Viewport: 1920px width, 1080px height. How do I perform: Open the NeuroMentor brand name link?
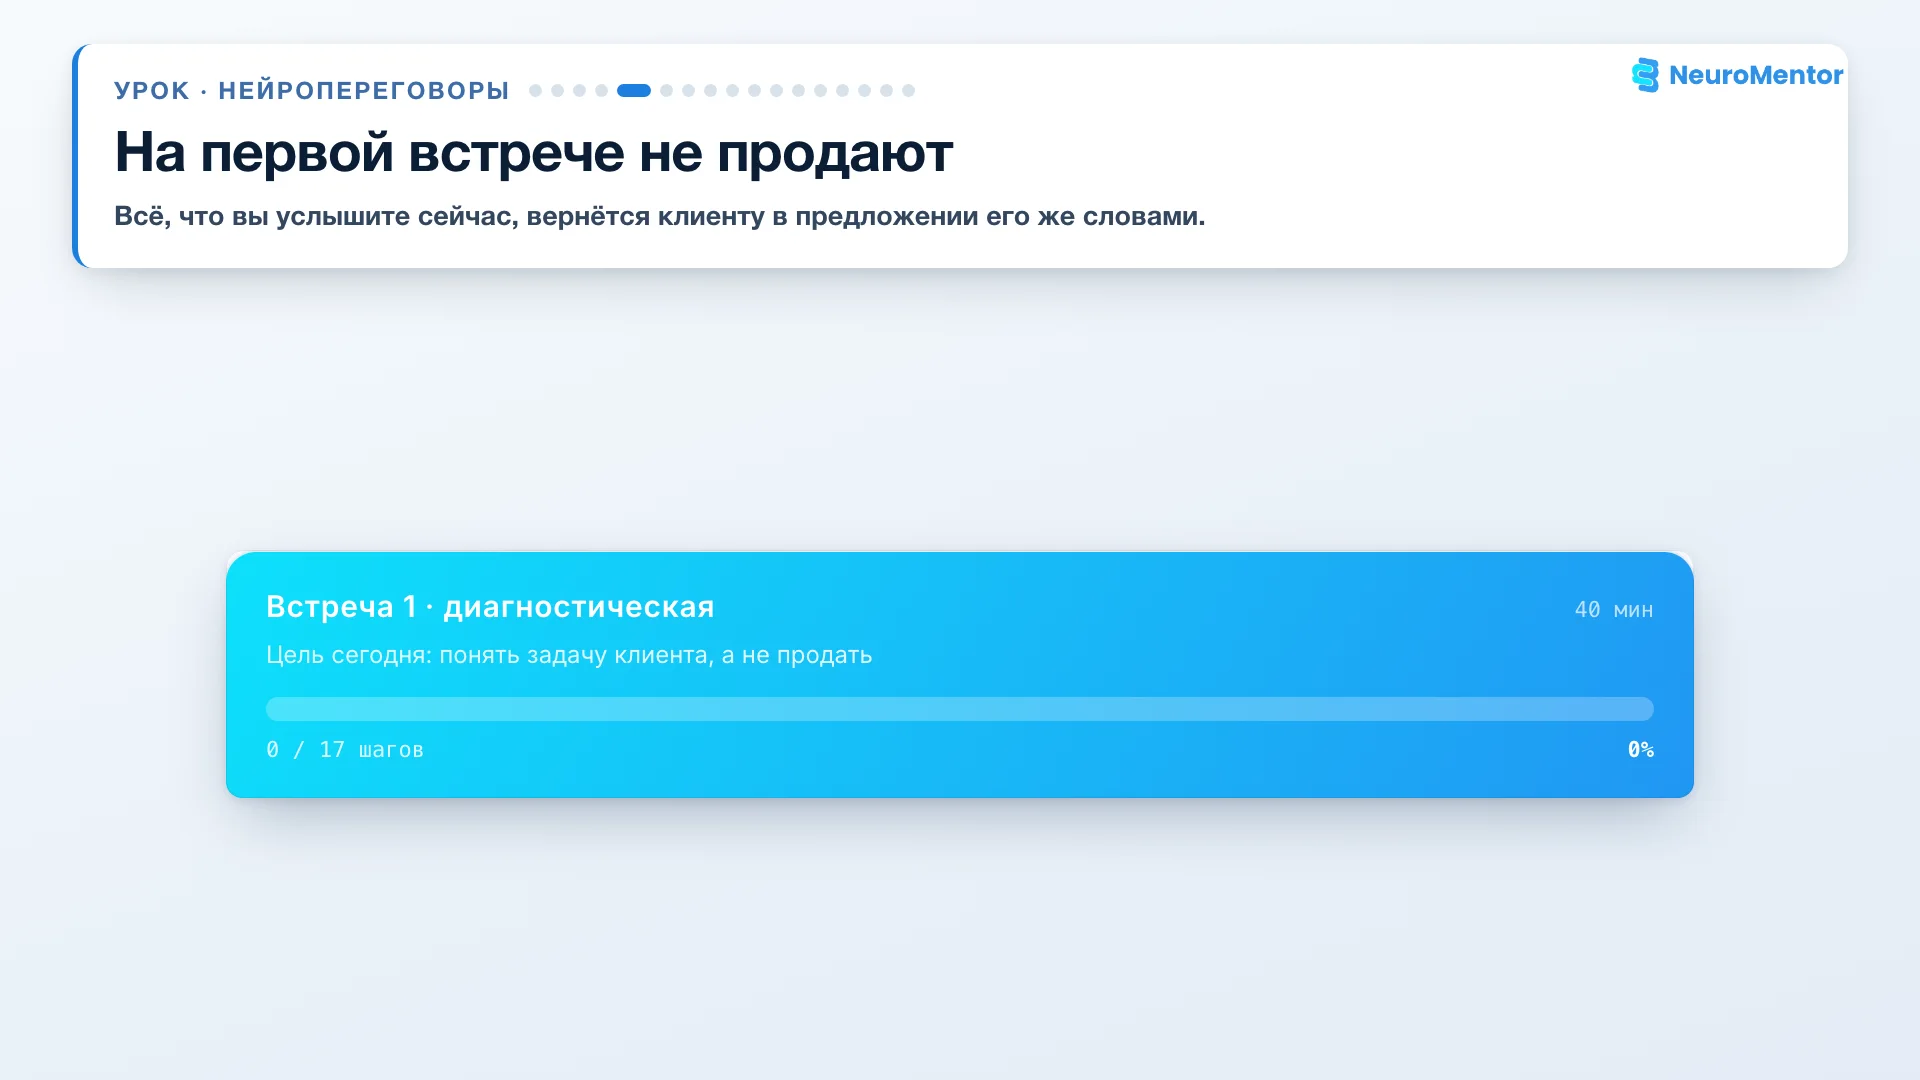coord(1755,75)
